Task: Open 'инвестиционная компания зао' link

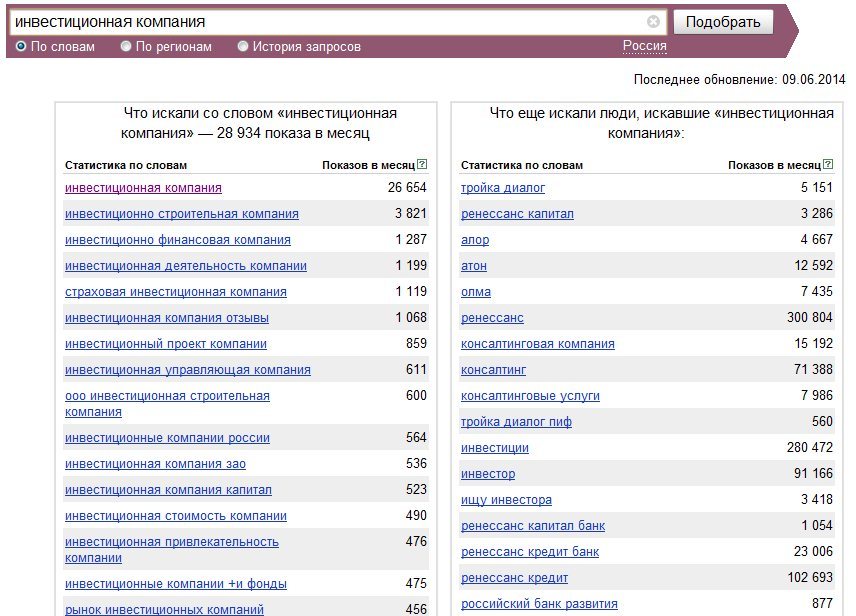Action: pos(155,464)
